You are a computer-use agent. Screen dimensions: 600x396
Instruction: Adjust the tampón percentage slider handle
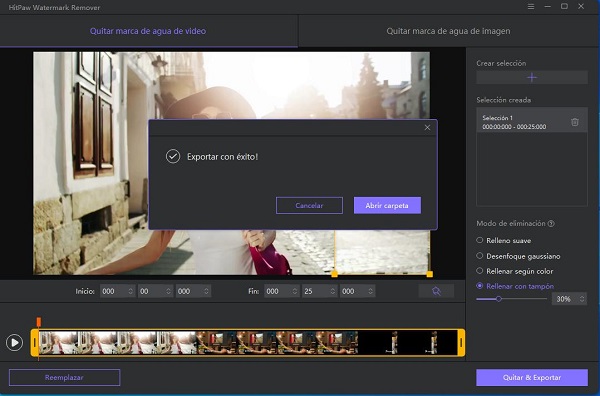499,299
